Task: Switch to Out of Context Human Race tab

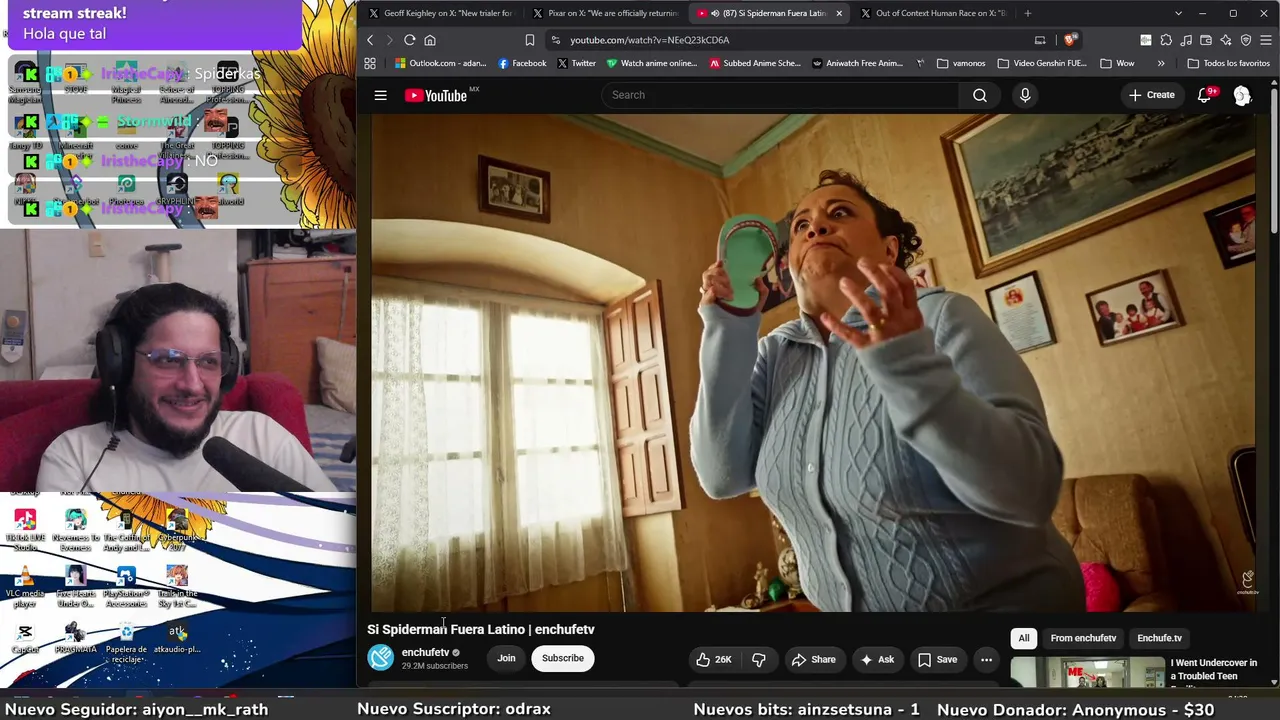Action: tap(935, 13)
